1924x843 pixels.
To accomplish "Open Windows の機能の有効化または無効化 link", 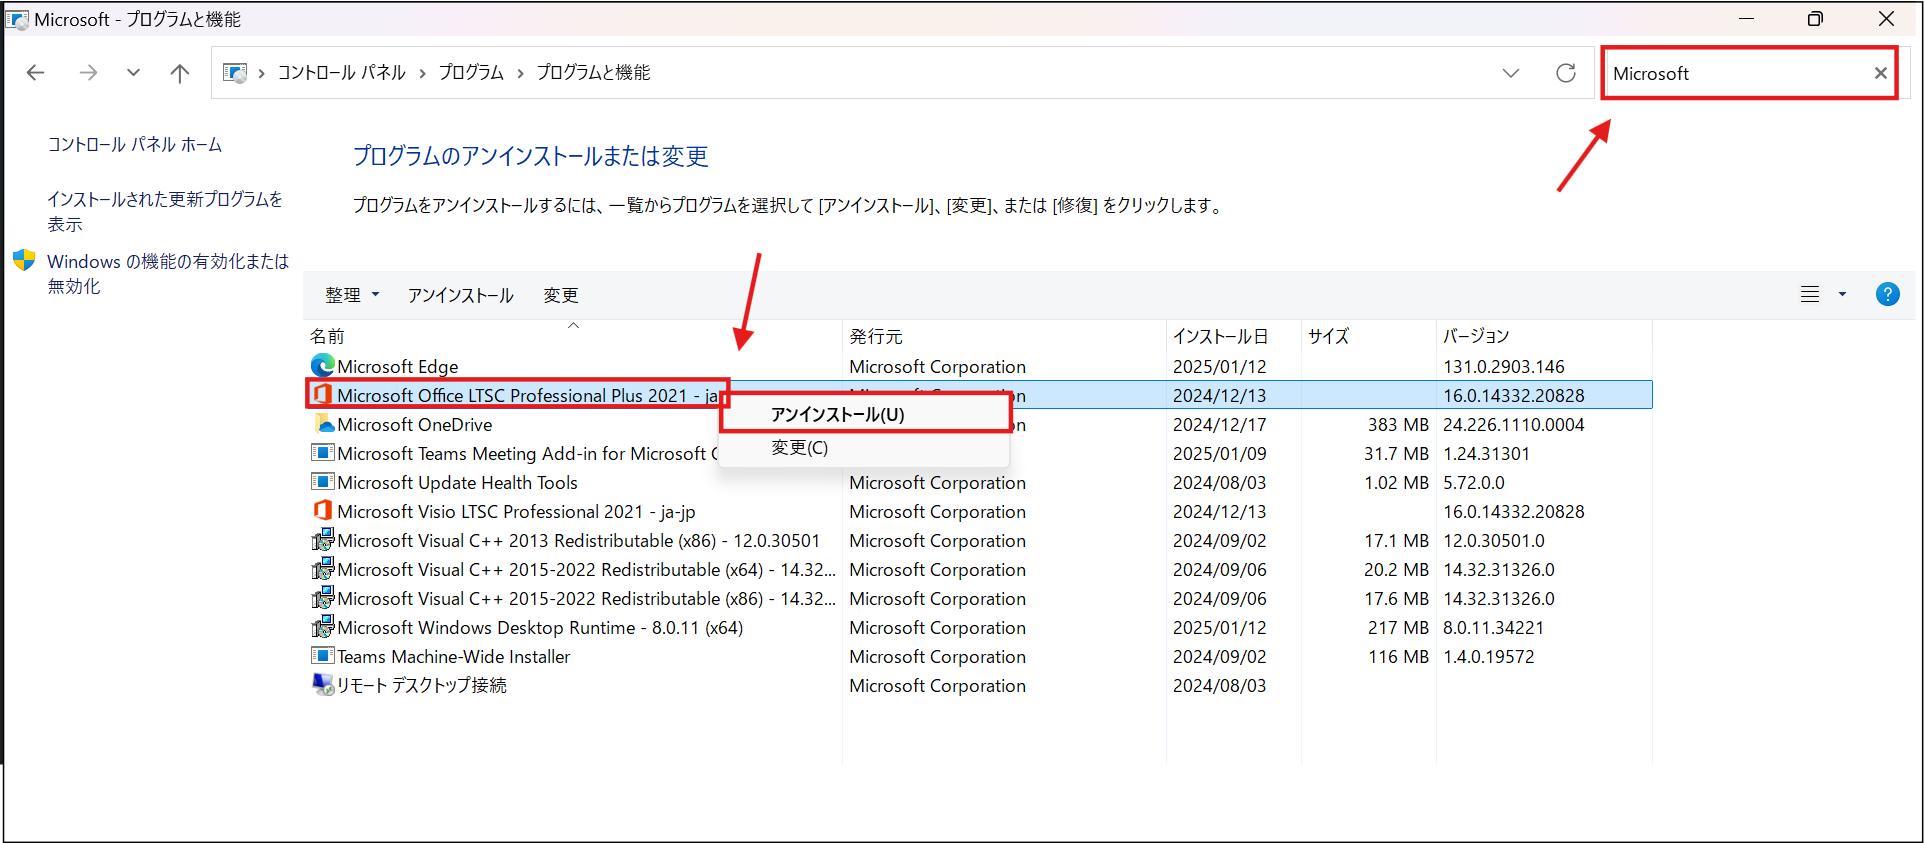I will tap(168, 273).
